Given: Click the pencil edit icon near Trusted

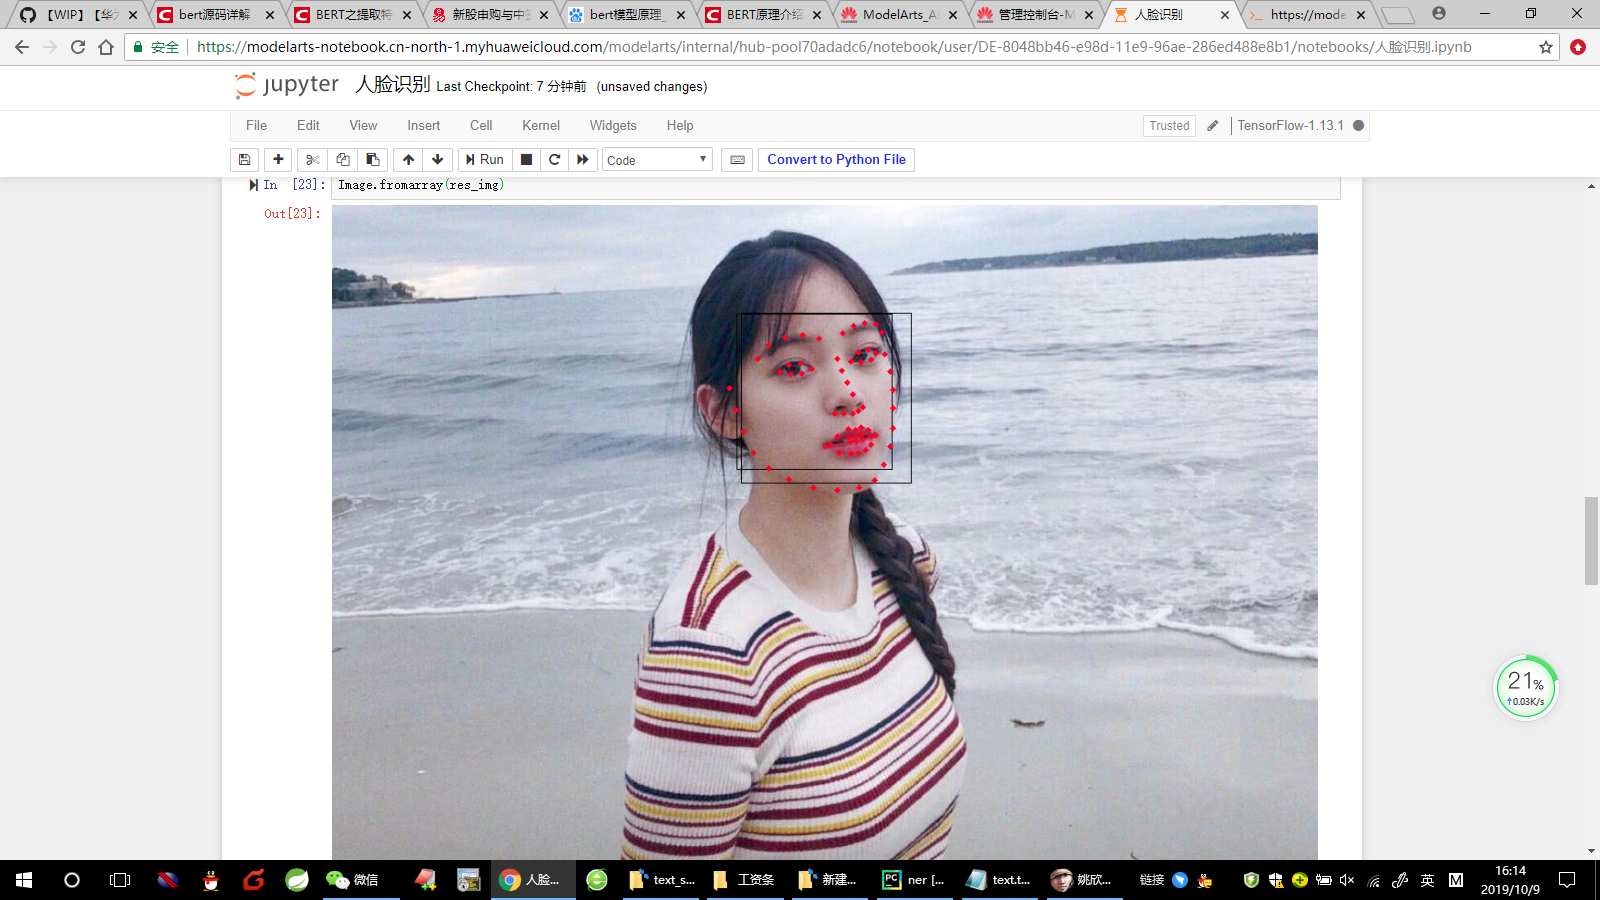Looking at the screenshot, I should pyautogui.click(x=1213, y=126).
